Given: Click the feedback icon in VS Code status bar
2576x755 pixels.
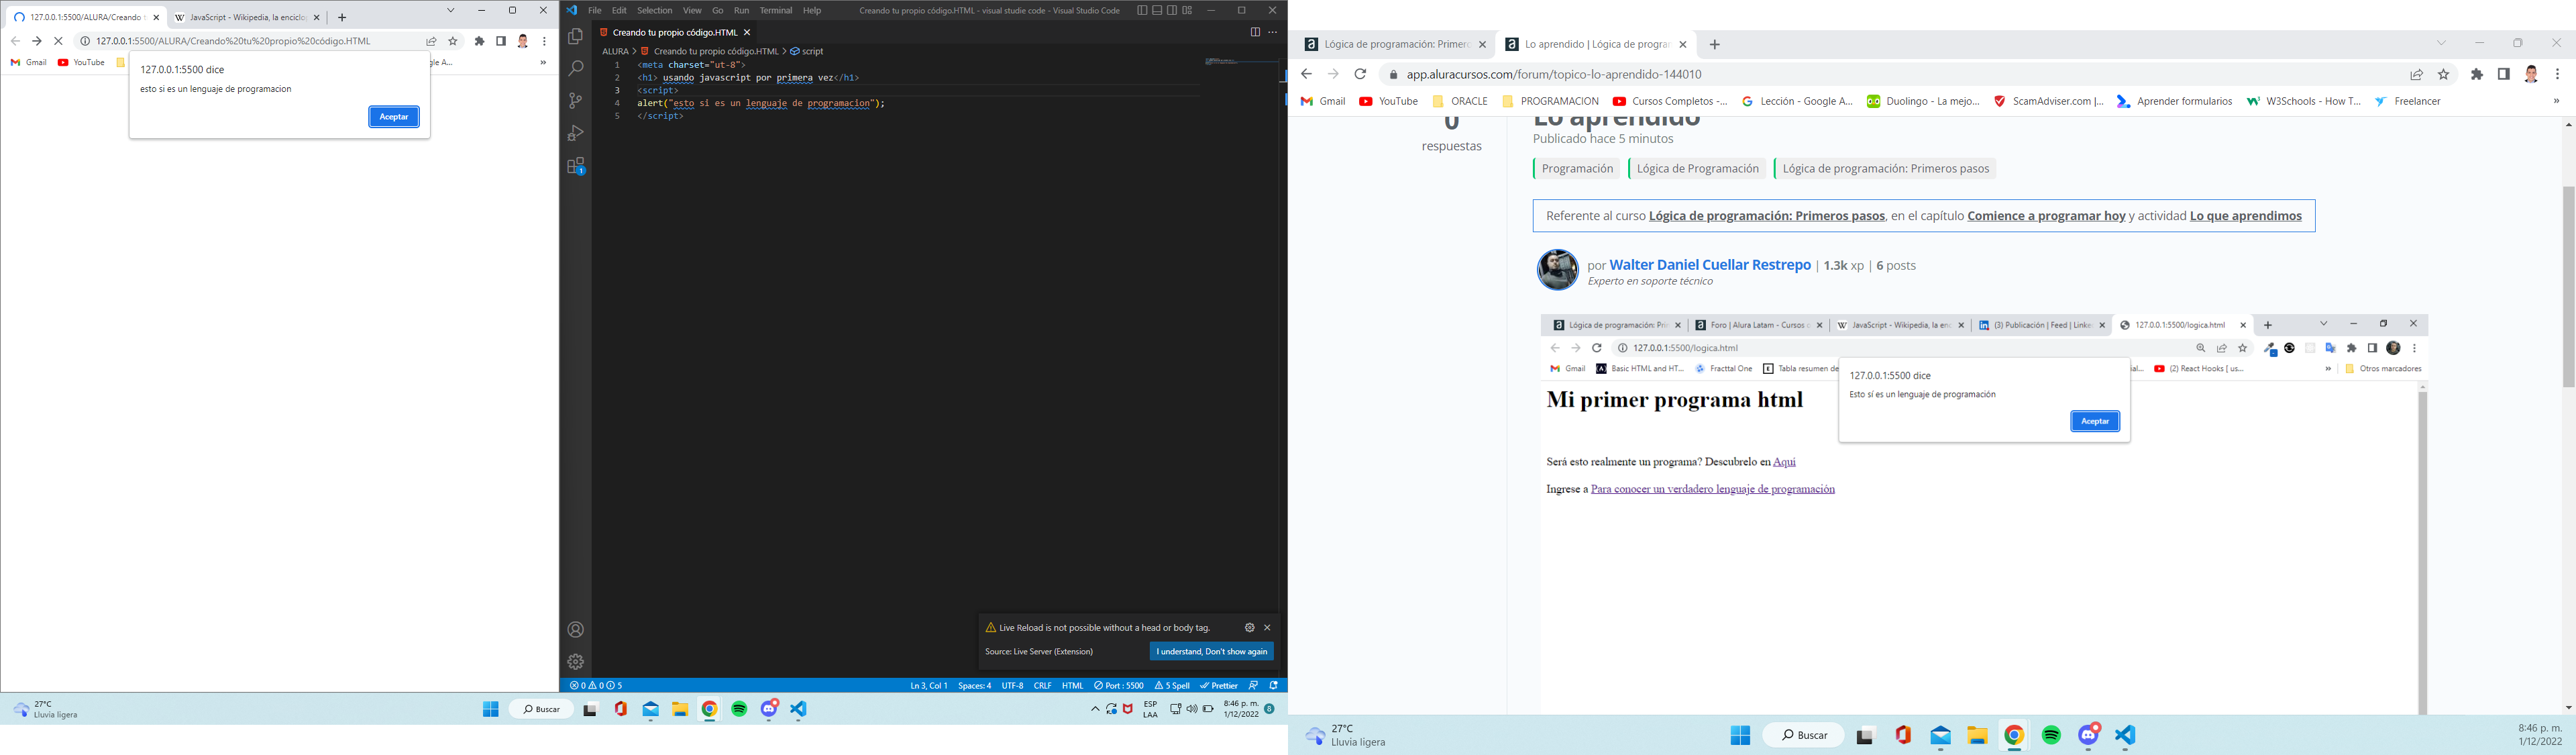Looking at the screenshot, I should pos(1253,685).
